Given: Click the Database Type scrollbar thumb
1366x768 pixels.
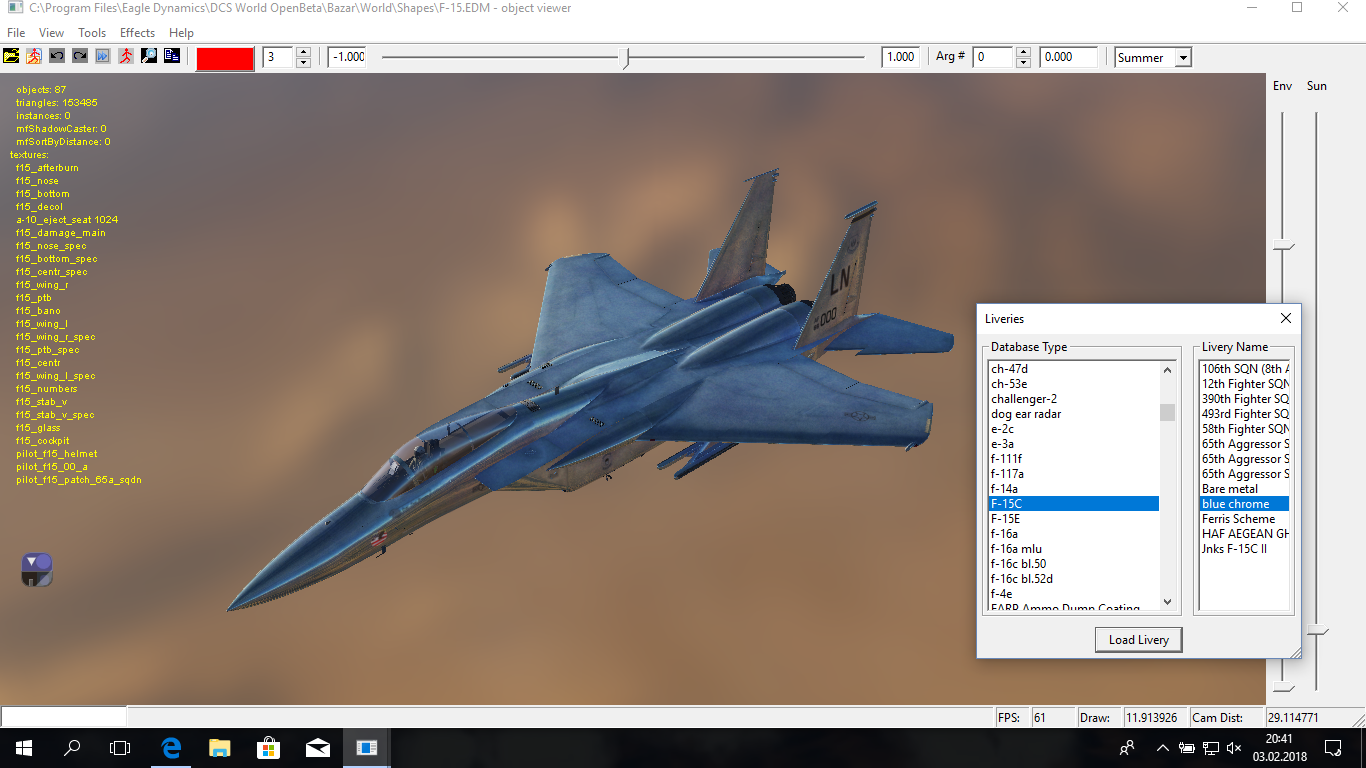Looking at the screenshot, I should coord(1167,412).
